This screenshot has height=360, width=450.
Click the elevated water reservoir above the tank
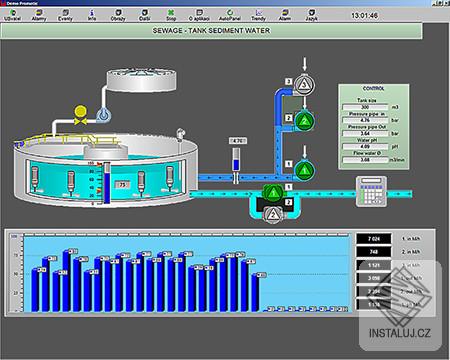141,79
